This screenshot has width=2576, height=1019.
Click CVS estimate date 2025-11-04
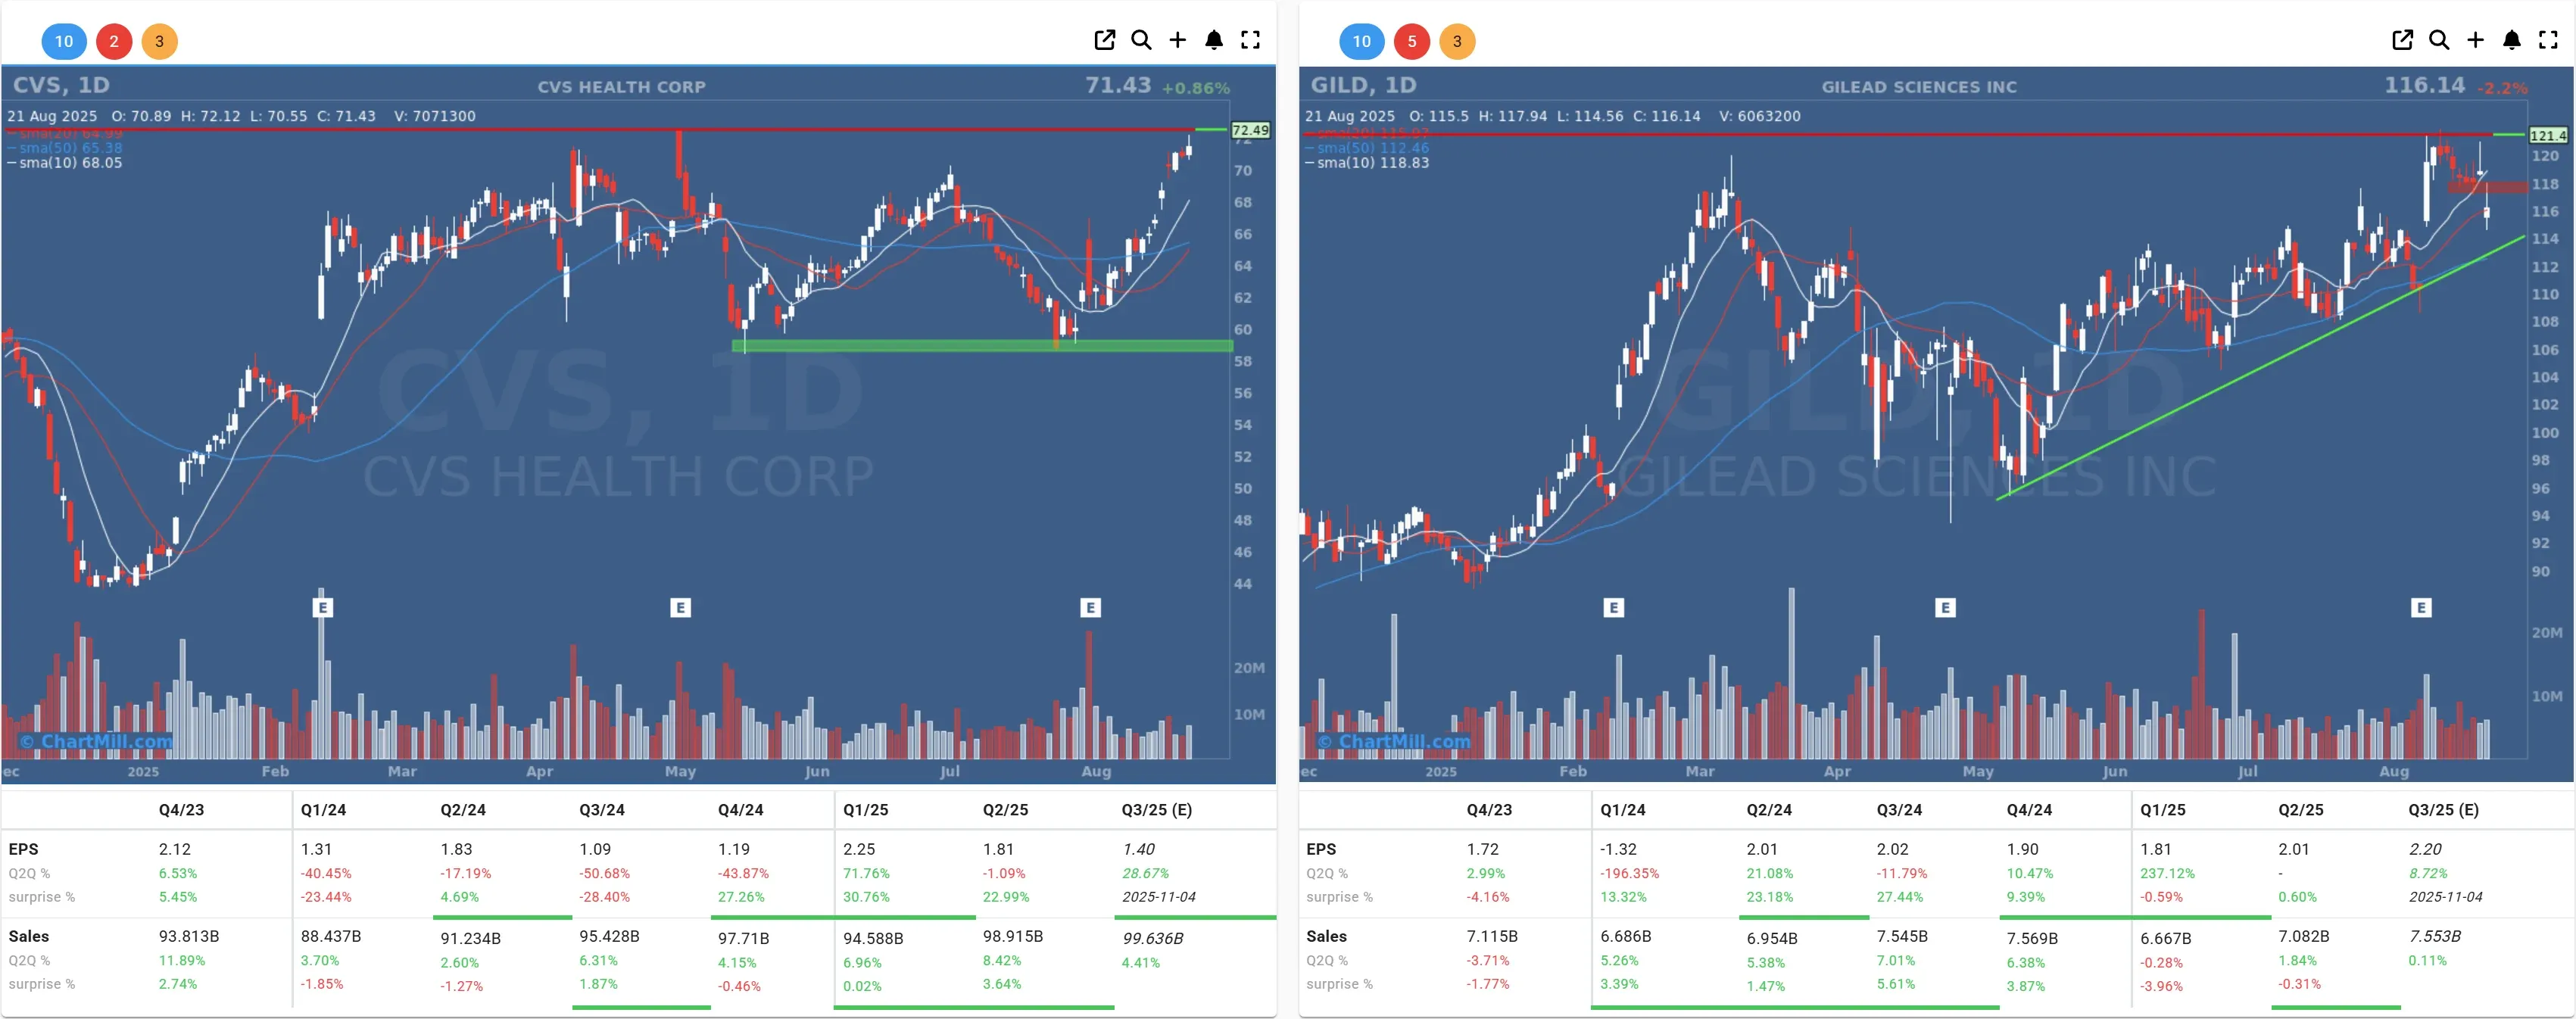(x=1158, y=897)
